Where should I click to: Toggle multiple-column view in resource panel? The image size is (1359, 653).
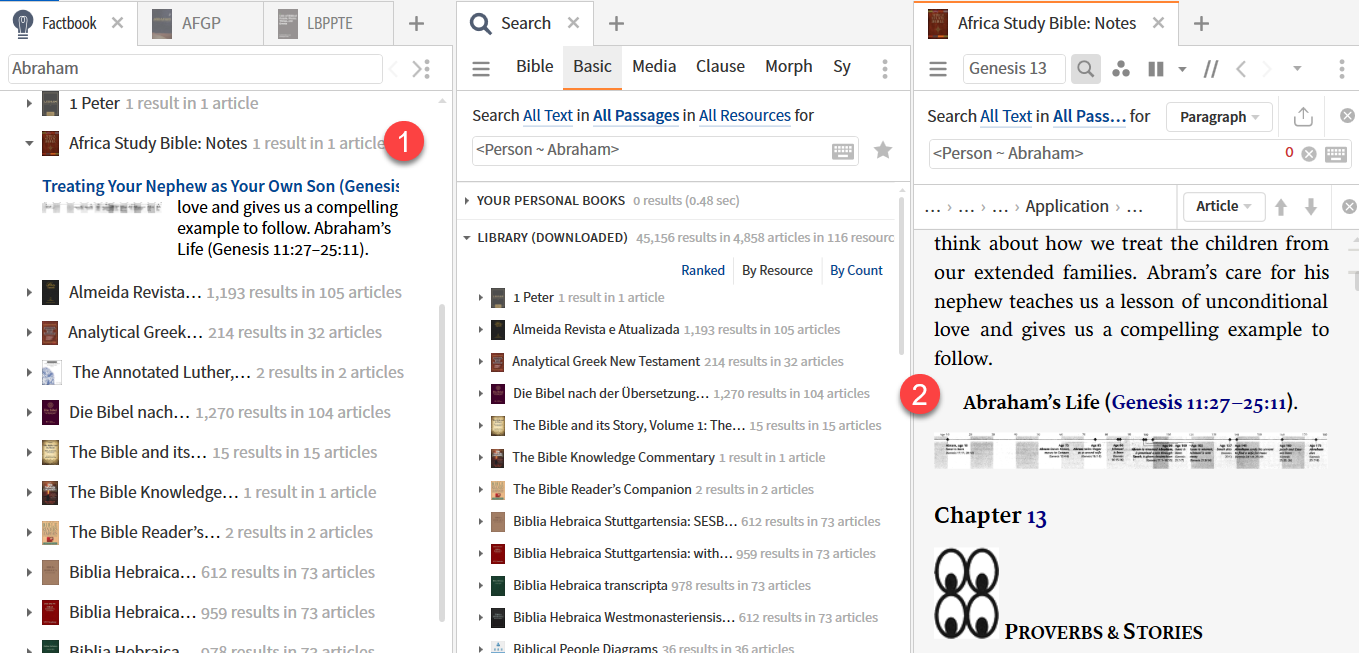coord(1156,69)
